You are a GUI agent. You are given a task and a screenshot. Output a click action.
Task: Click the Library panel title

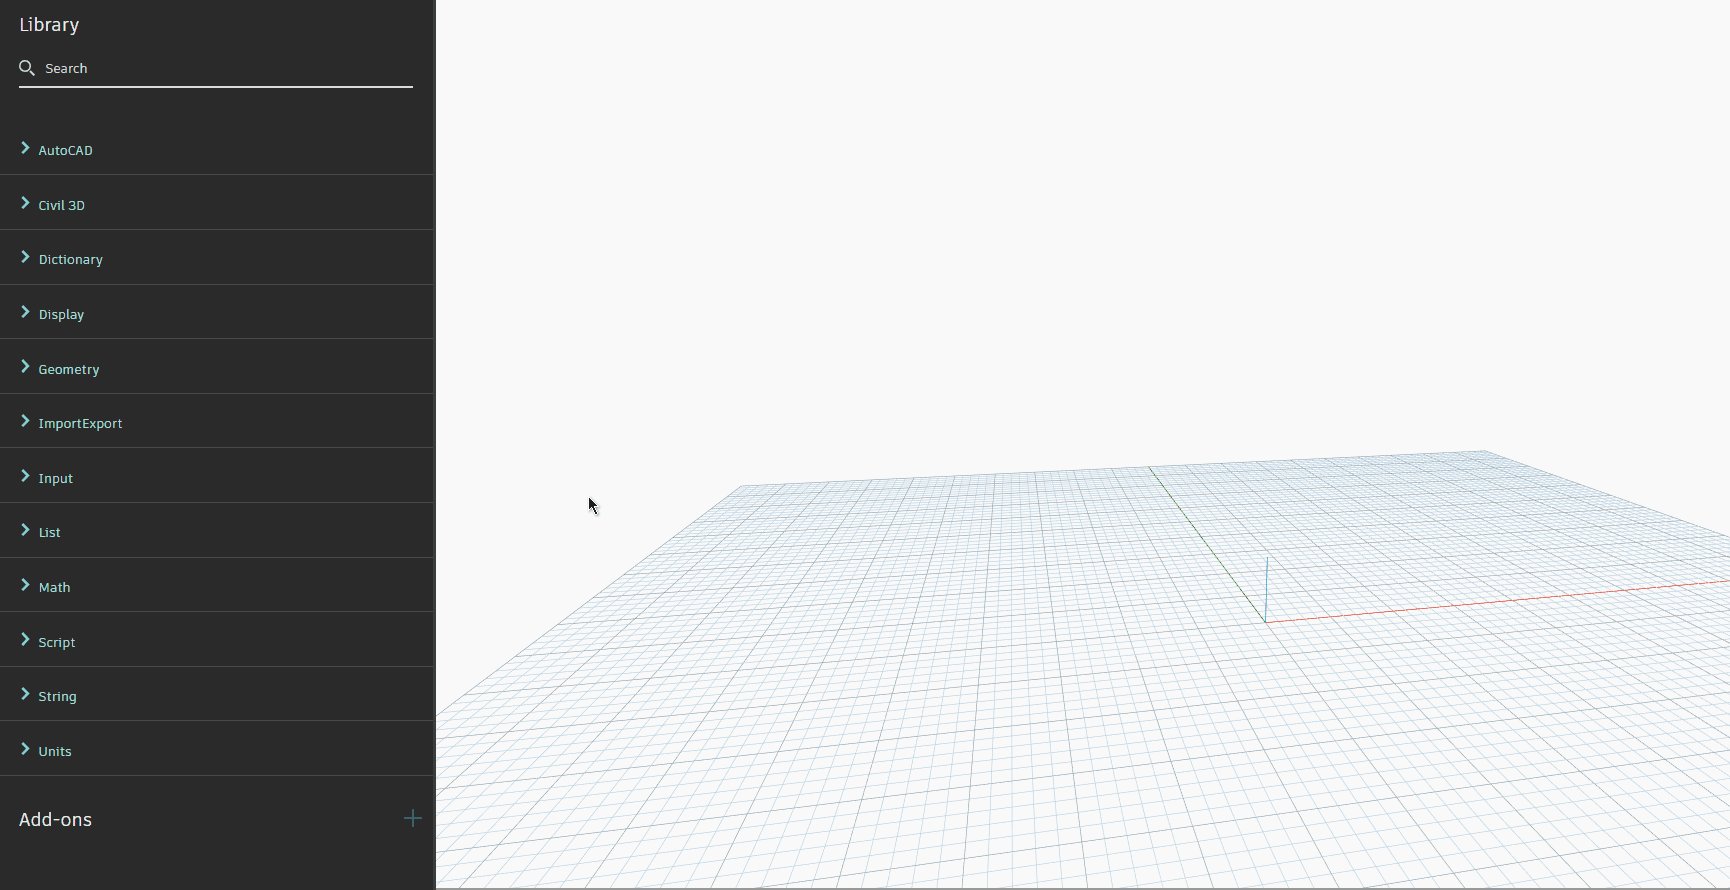tap(49, 25)
